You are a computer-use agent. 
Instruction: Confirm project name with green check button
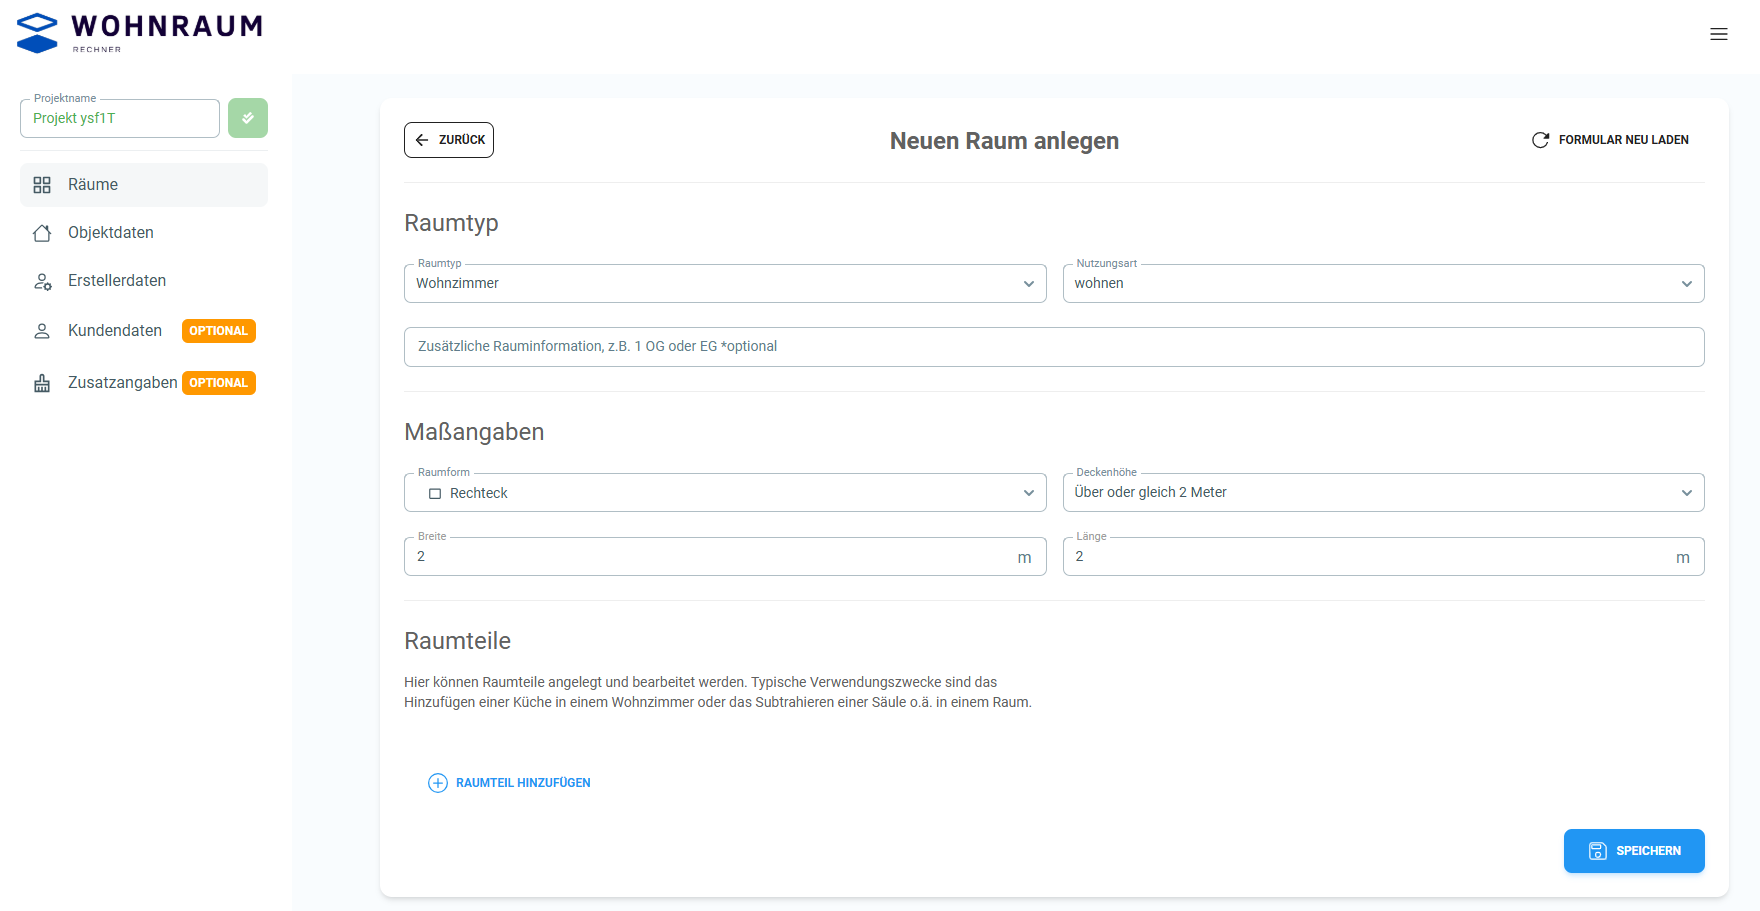[x=248, y=118]
